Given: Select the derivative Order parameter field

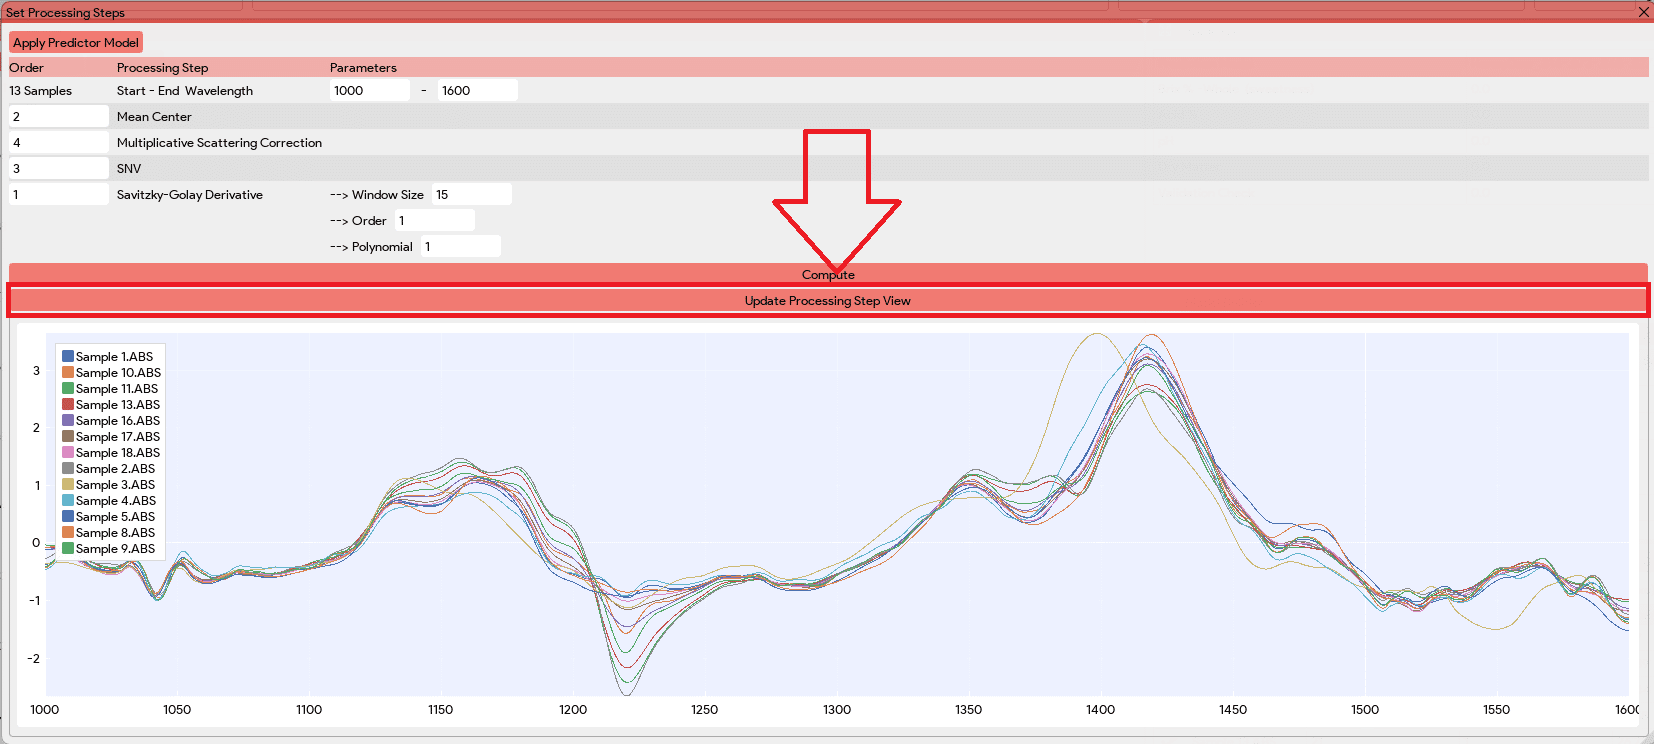Looking at the screenshot, I should point(434,221).
